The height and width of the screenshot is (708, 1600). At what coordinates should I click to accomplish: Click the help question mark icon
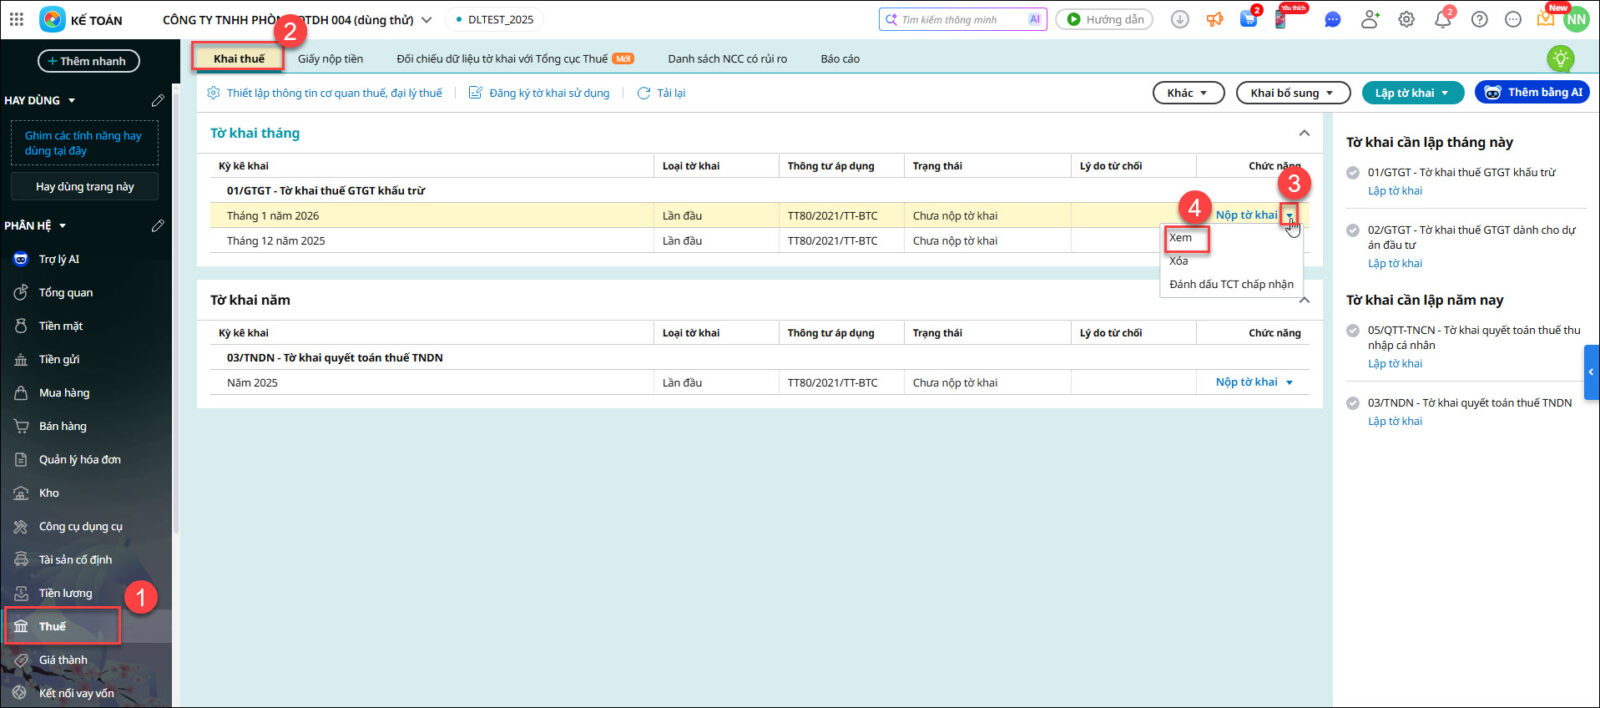coord(1479,20)
